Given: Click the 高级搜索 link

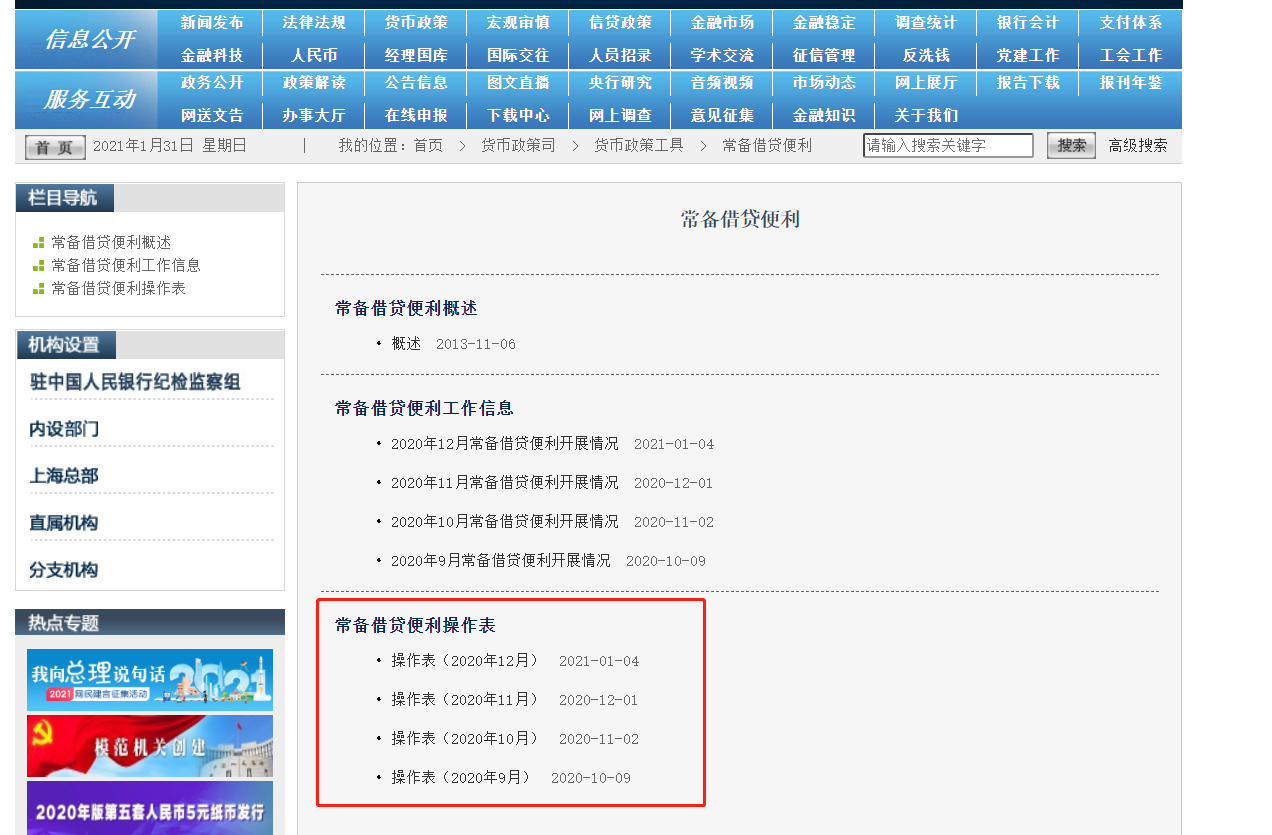Looking at the screenshot, I should tap(1137, 145).
